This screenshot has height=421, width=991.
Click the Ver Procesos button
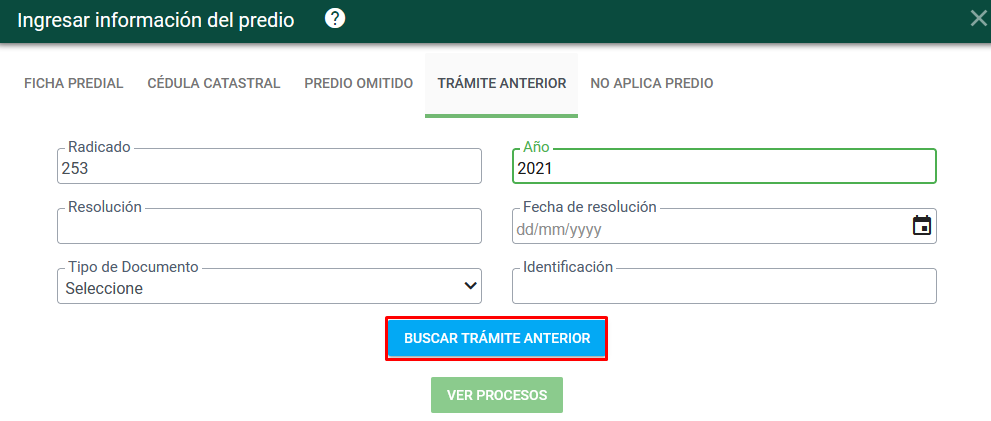(x=497, y=395)
